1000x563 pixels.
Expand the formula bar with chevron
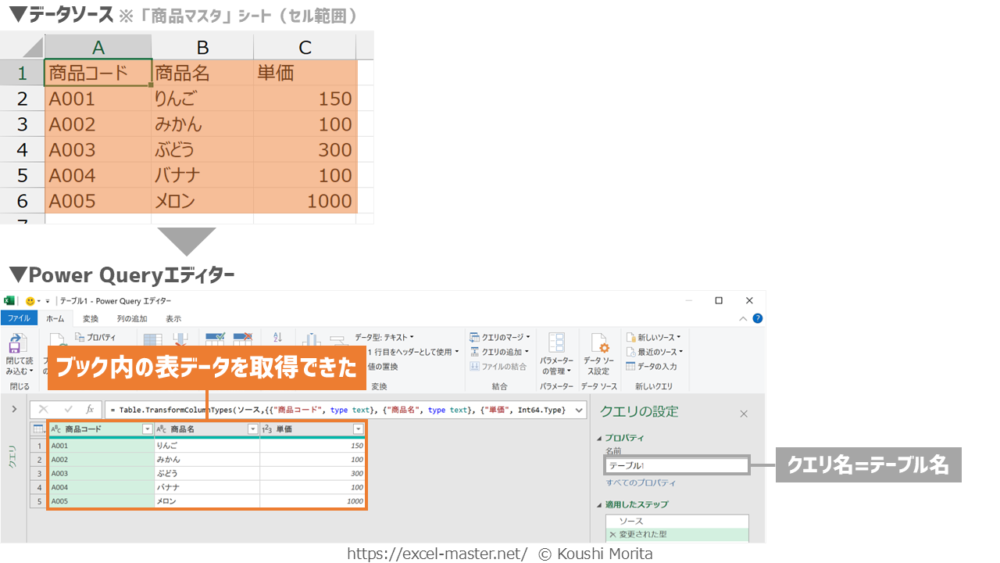pos(578,410)
